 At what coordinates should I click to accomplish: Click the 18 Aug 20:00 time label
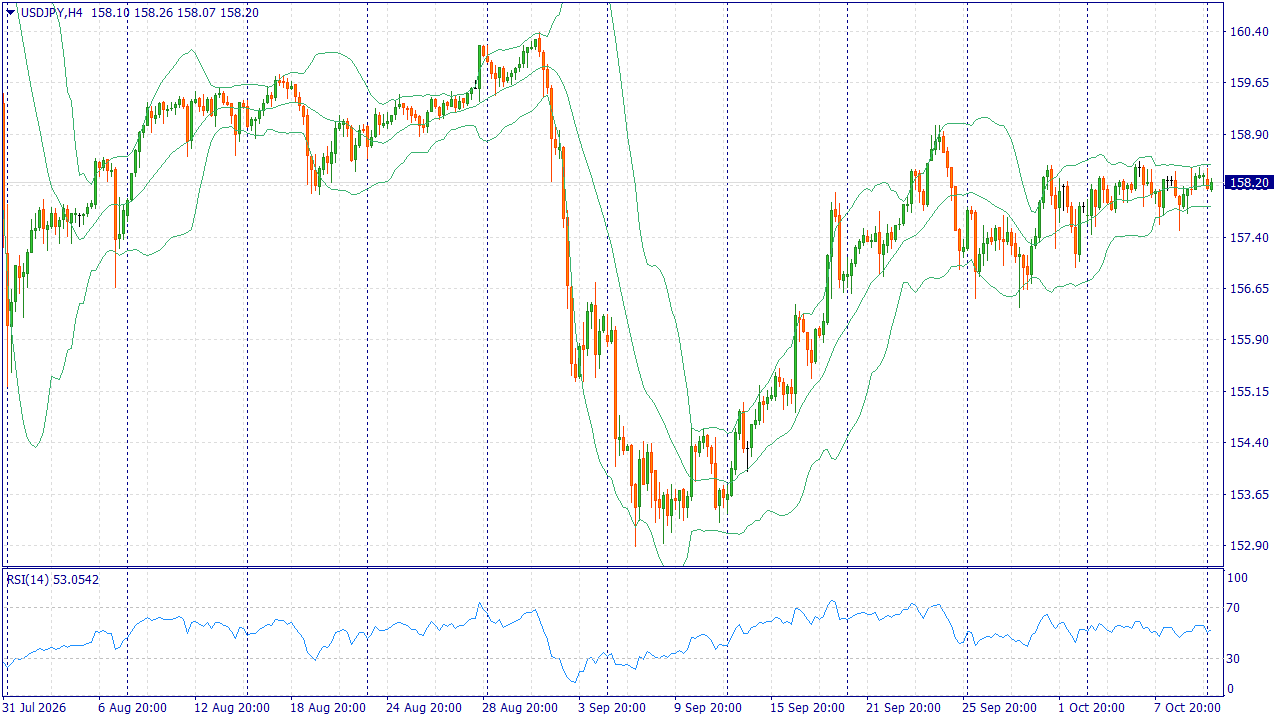coord(328,708)
